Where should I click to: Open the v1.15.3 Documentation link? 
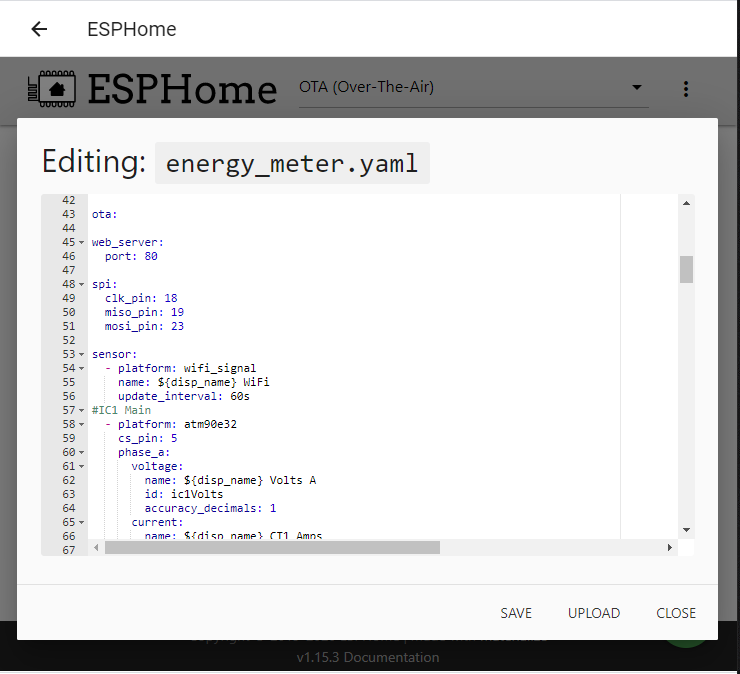(x=368, y=657)
